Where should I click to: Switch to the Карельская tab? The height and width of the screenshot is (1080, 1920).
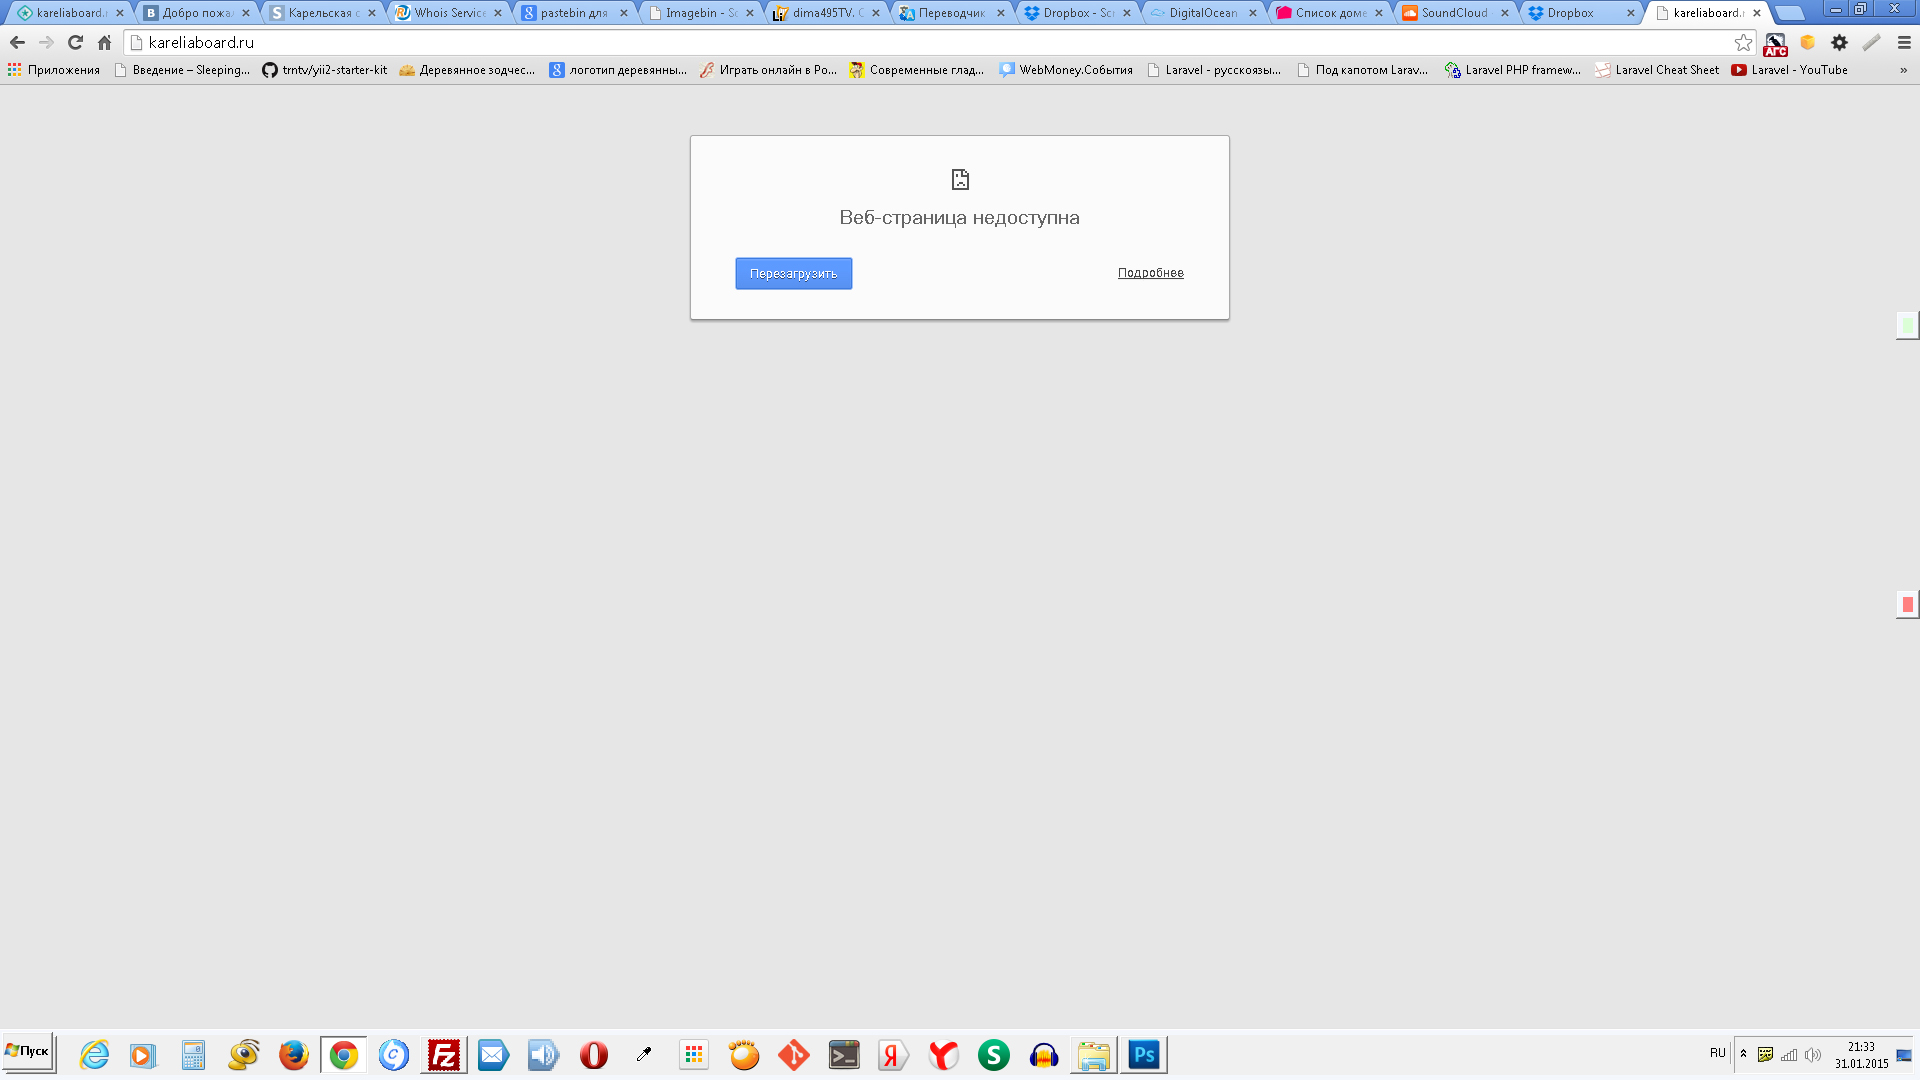(x=322, y=13)
